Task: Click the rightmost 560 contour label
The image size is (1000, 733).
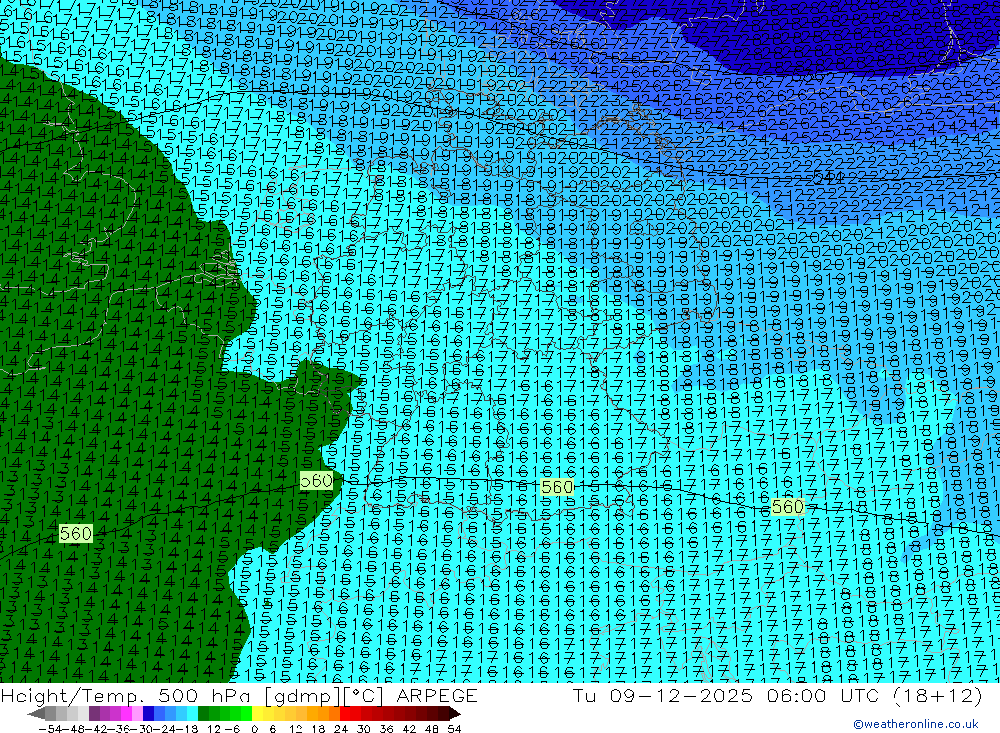Action: (x=788, y=507)
